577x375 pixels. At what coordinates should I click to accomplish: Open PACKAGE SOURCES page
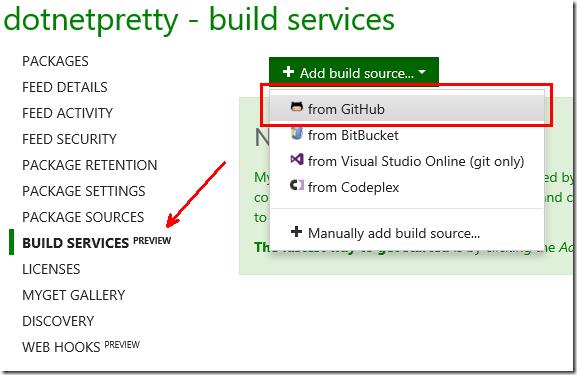(83, 217)
